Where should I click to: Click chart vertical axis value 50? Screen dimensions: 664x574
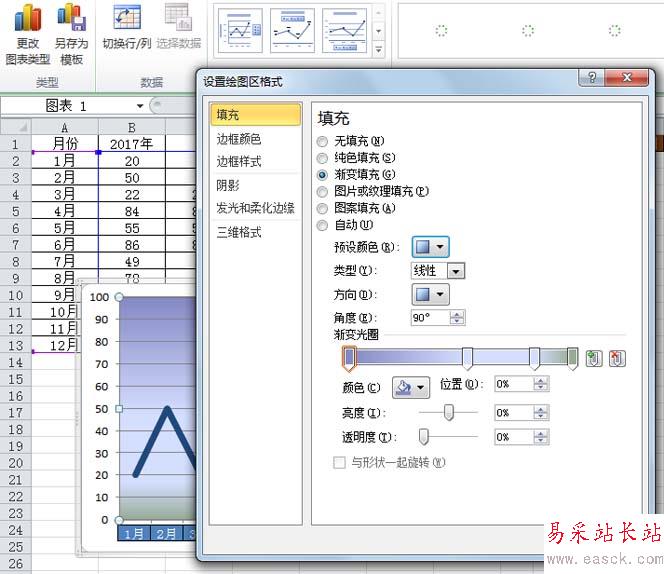click(x=102, y=409)
